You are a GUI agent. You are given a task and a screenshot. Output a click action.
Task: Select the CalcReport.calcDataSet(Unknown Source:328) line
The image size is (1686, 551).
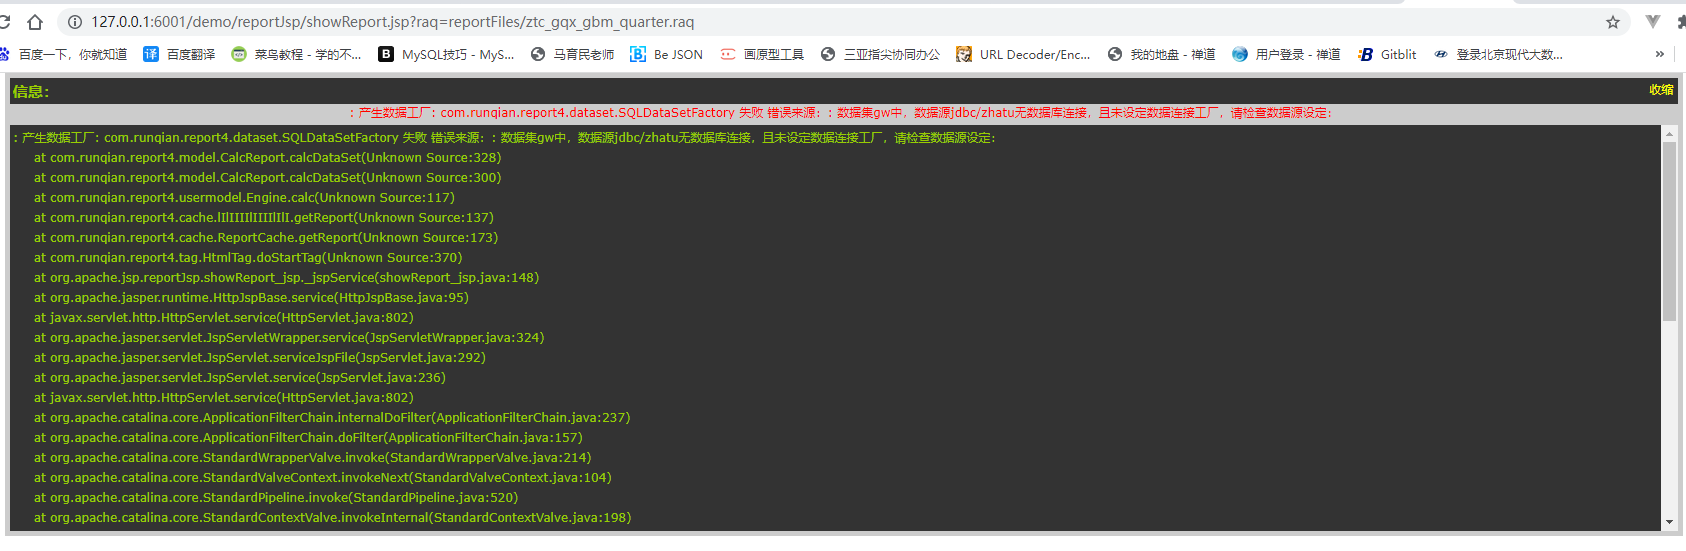point(268,158)
